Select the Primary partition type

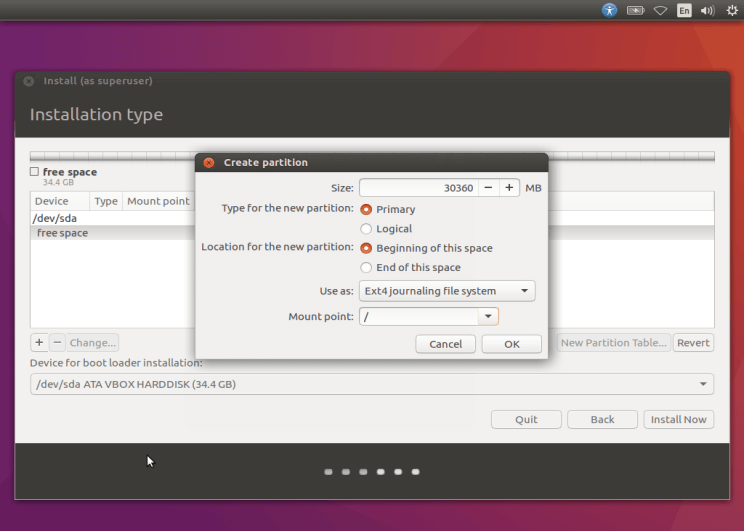click(366, 210)
